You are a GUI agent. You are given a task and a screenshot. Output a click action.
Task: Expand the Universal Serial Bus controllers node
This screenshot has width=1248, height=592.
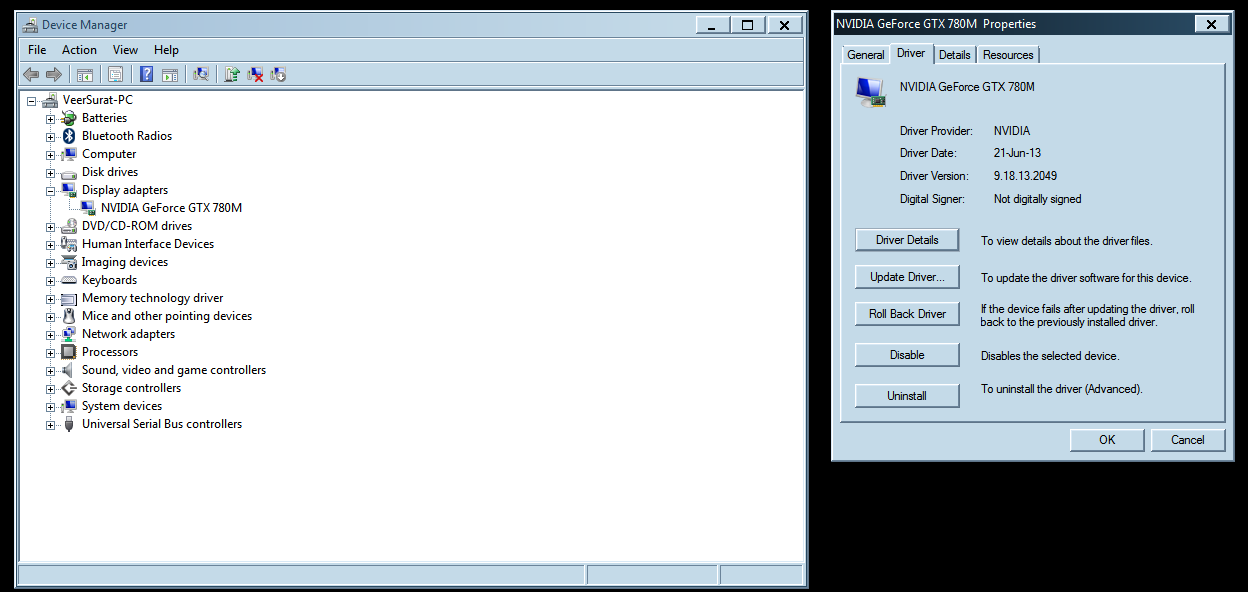50,425
